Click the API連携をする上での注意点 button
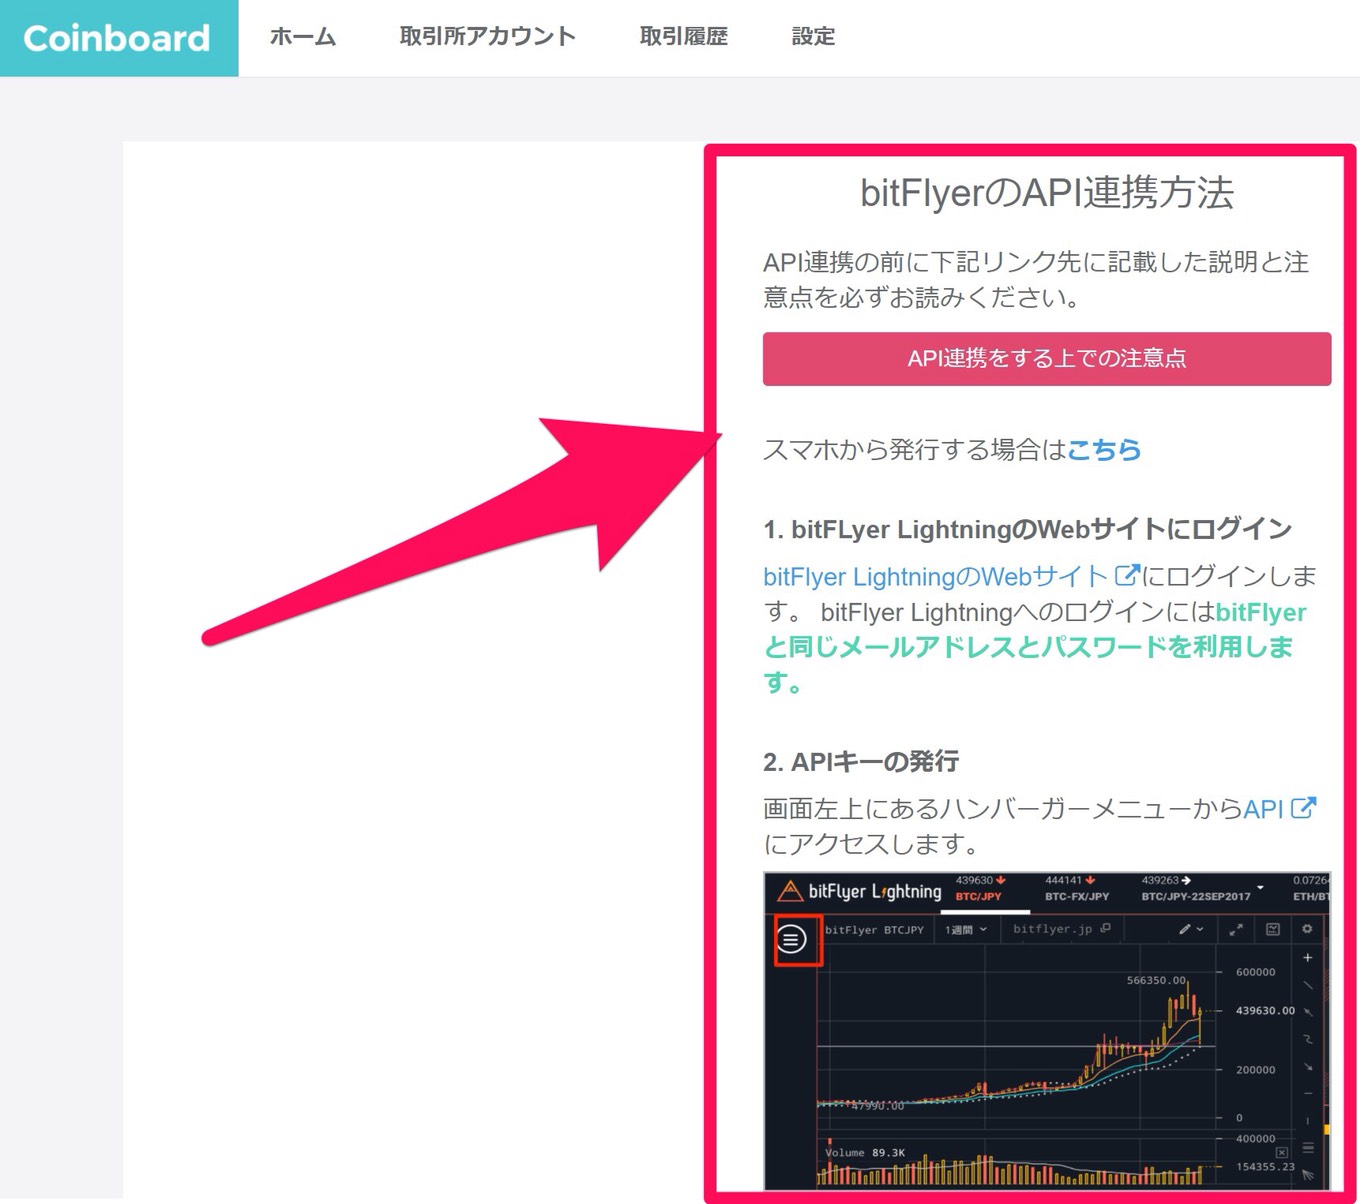 [1047, 359]
